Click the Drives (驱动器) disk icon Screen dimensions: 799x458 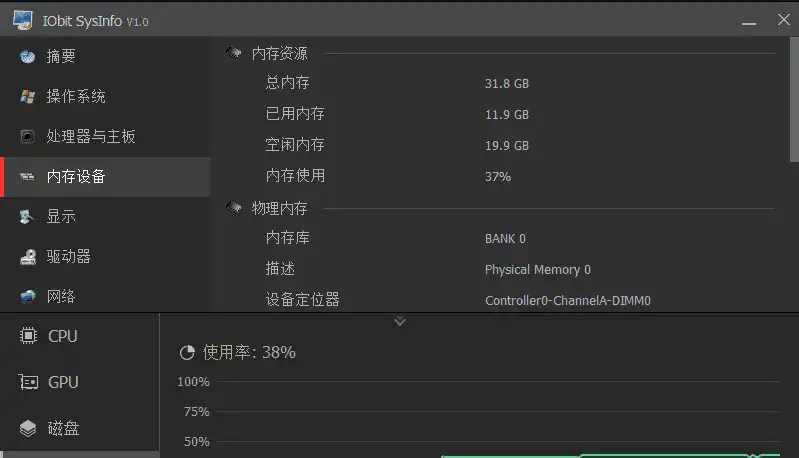(28, 257)
